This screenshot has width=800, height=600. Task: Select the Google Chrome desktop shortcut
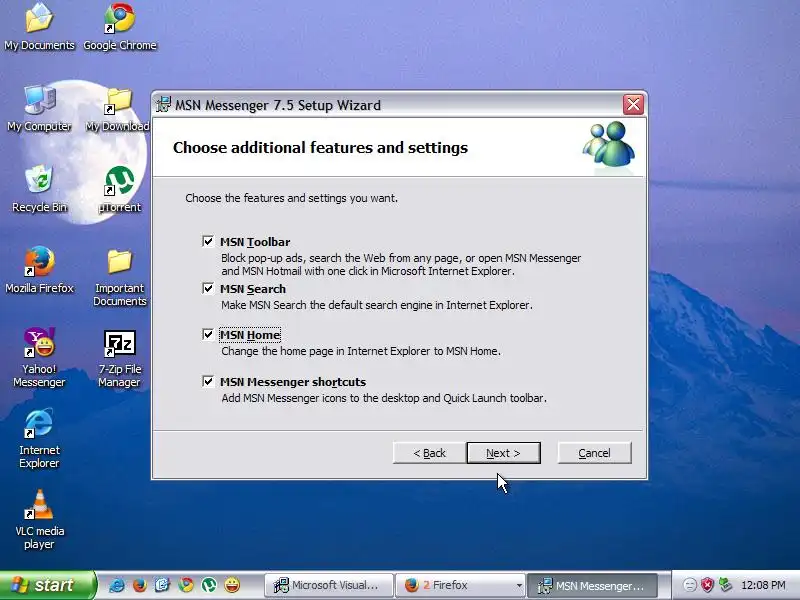[120, 27]
